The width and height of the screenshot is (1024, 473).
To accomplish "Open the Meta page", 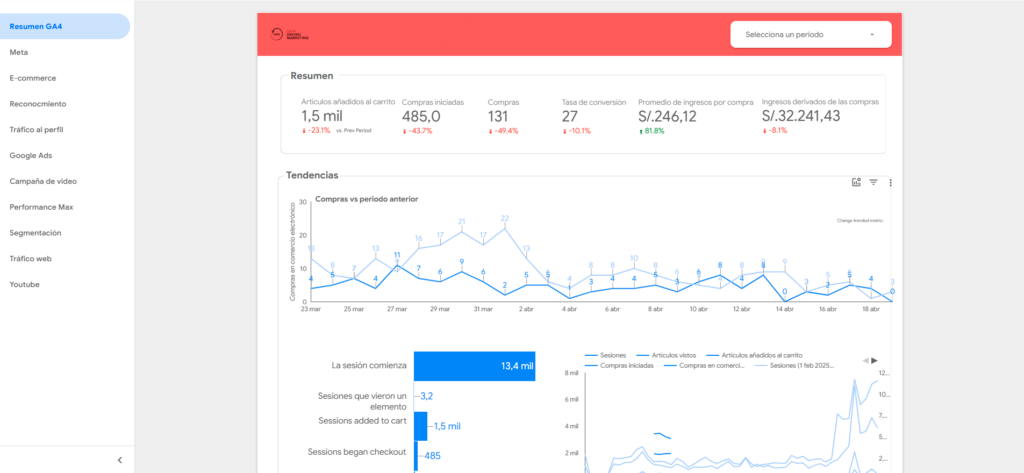I will [x=19, y=52].
